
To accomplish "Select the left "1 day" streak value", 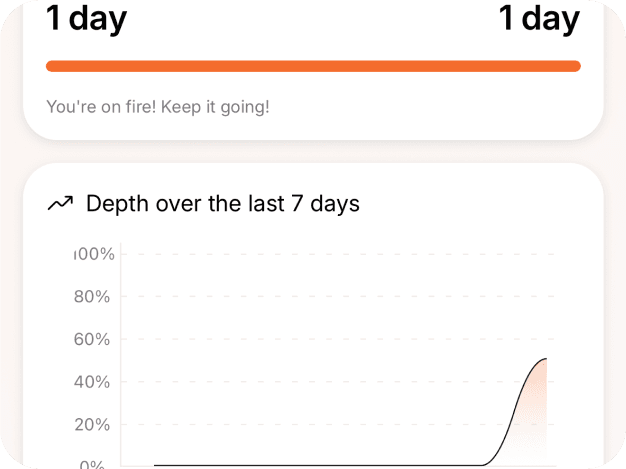I will 87,18.
